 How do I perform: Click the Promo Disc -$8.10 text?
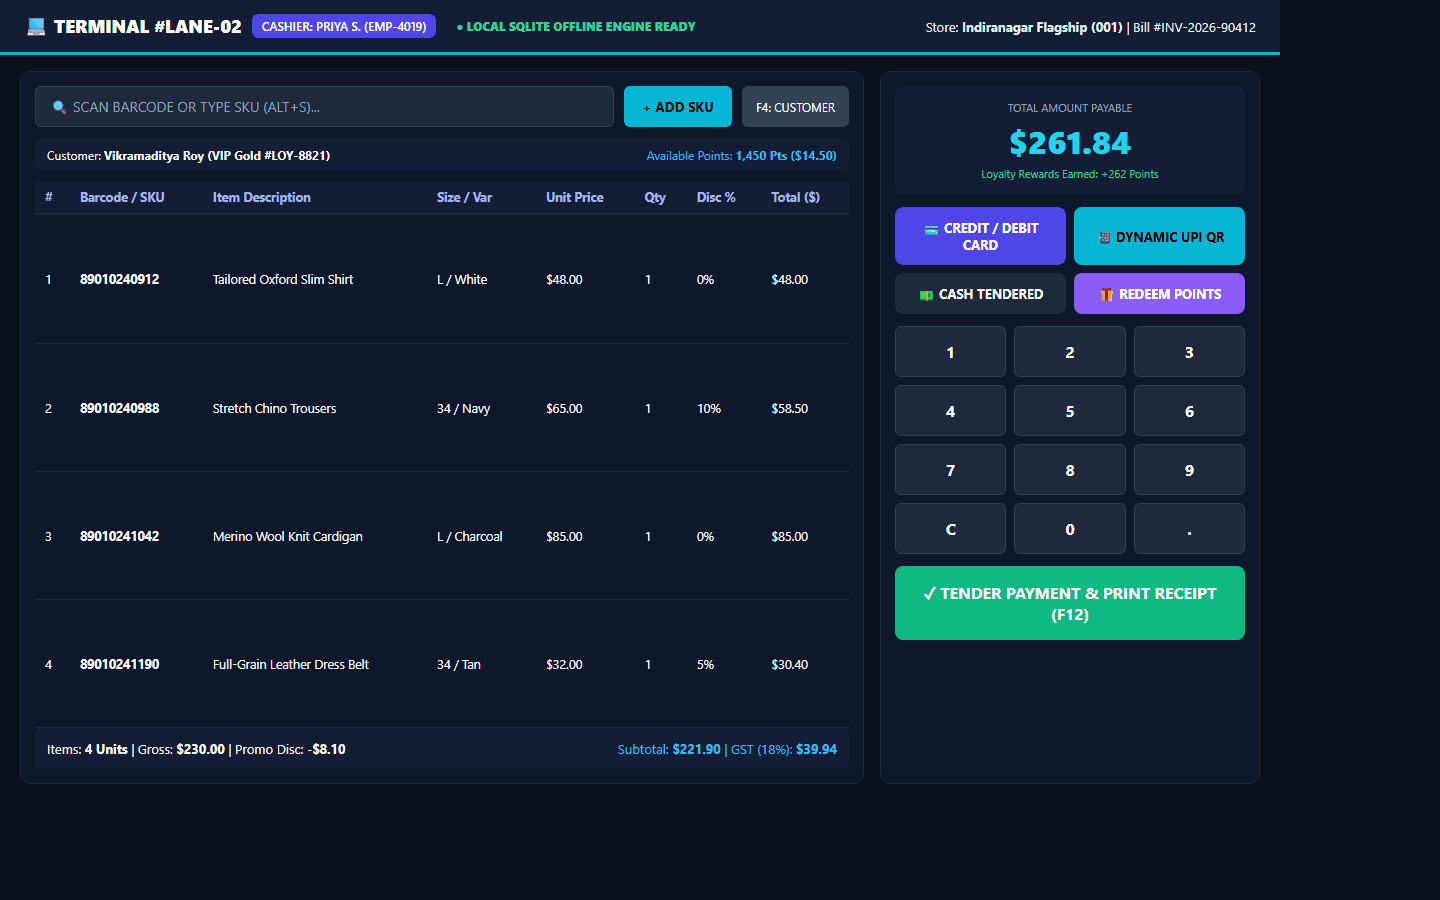pos(290,750)
